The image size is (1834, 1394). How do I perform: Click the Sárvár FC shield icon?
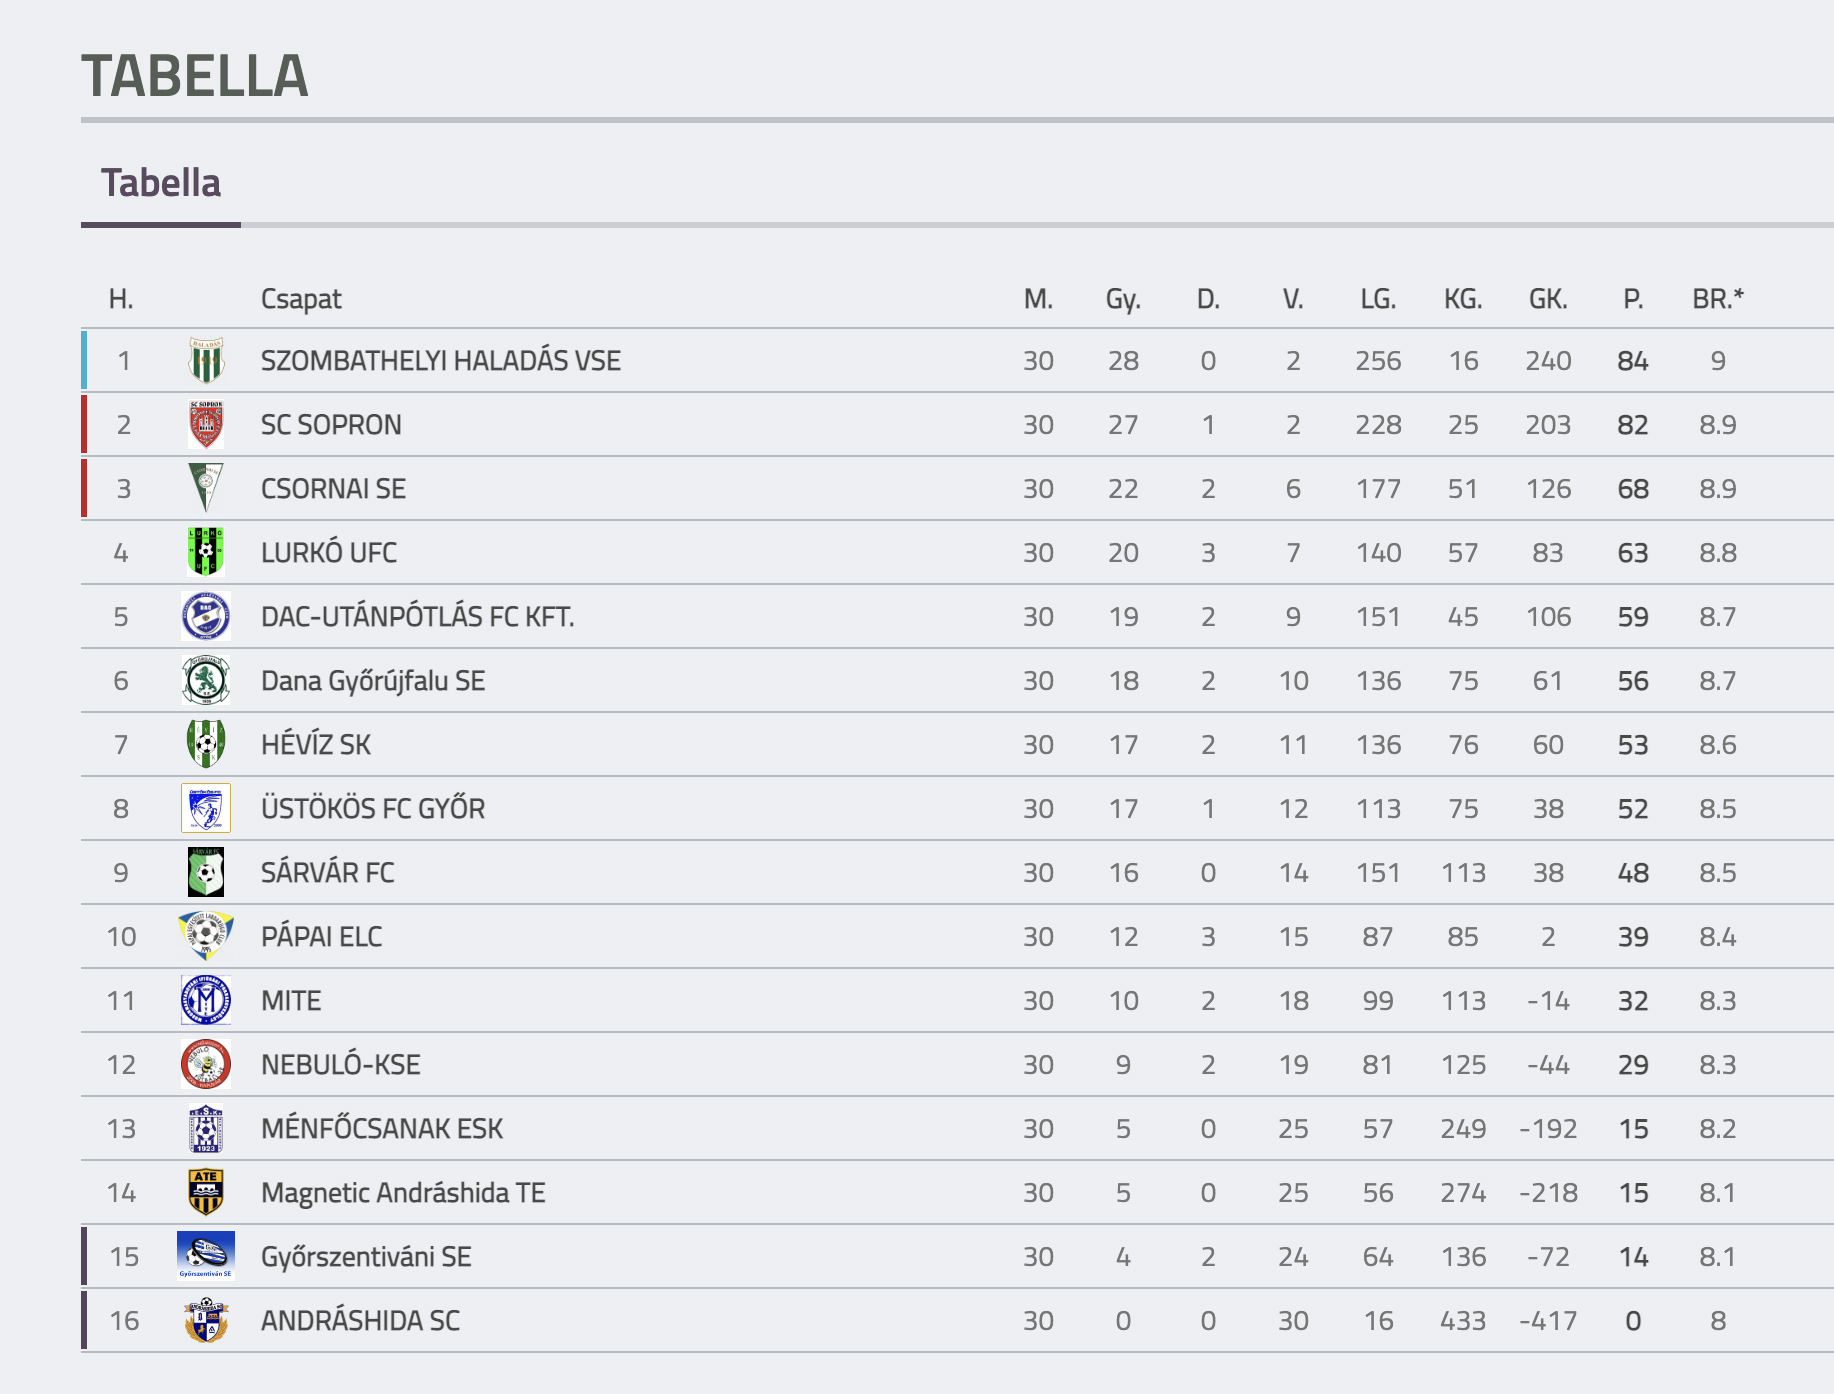[206, 872]
